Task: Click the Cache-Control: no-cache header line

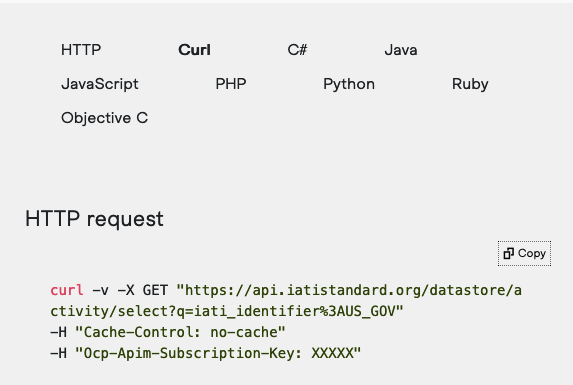Action: click(x=168, y=332)
